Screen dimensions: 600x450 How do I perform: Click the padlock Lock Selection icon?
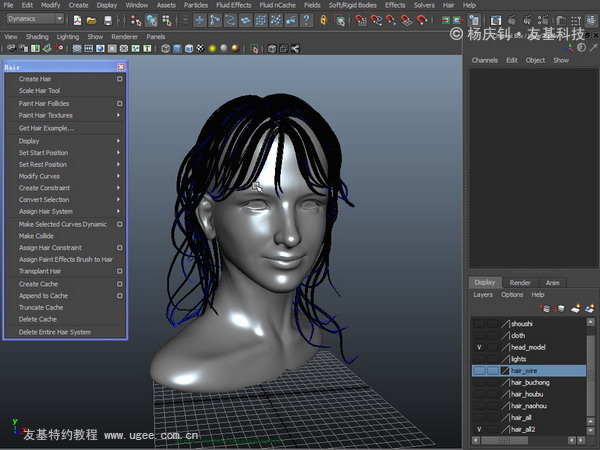324,20
